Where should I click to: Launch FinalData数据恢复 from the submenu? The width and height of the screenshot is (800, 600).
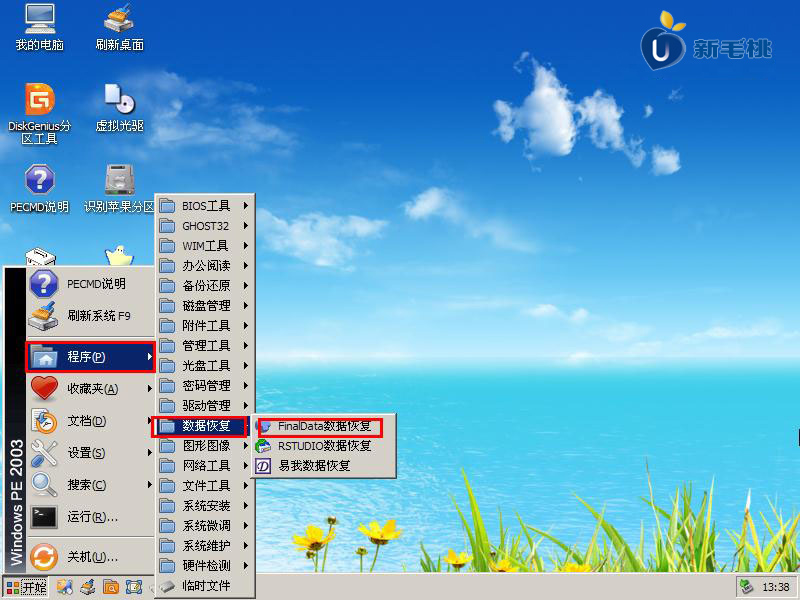[324, 426]
